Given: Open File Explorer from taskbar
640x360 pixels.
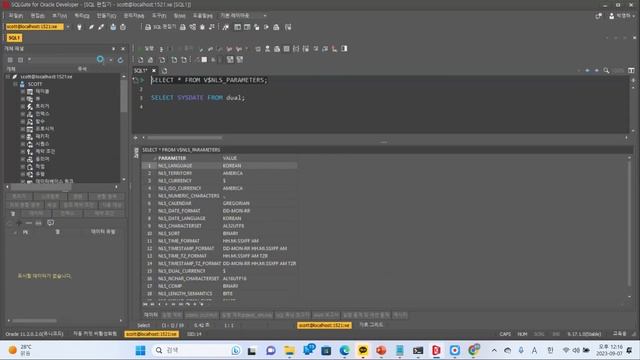Looking at the screenshot, I should pyautogui.click(x=289, y=350).
